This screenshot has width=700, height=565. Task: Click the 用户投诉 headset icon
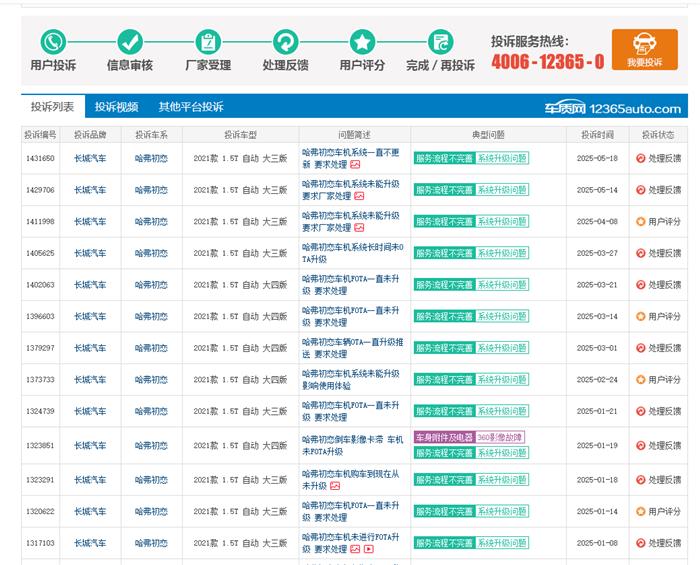pyautogui.click(x=53, y=42)
